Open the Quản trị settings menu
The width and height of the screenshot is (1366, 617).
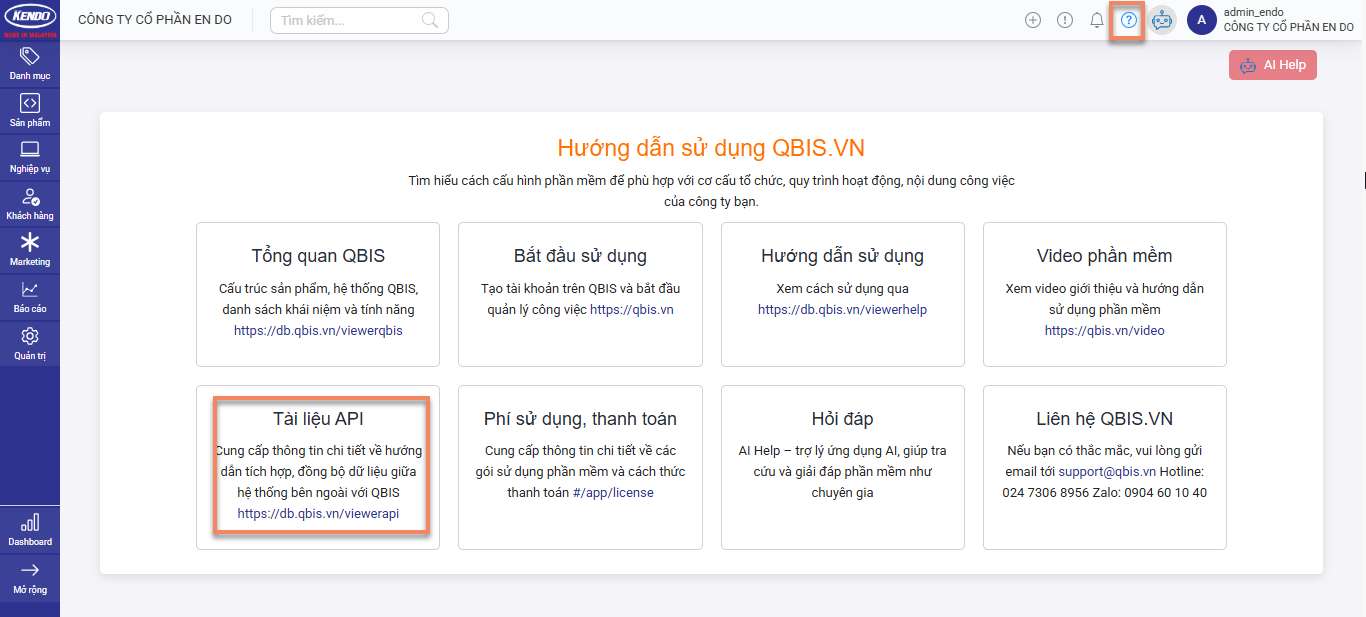(x=30, y=343)
